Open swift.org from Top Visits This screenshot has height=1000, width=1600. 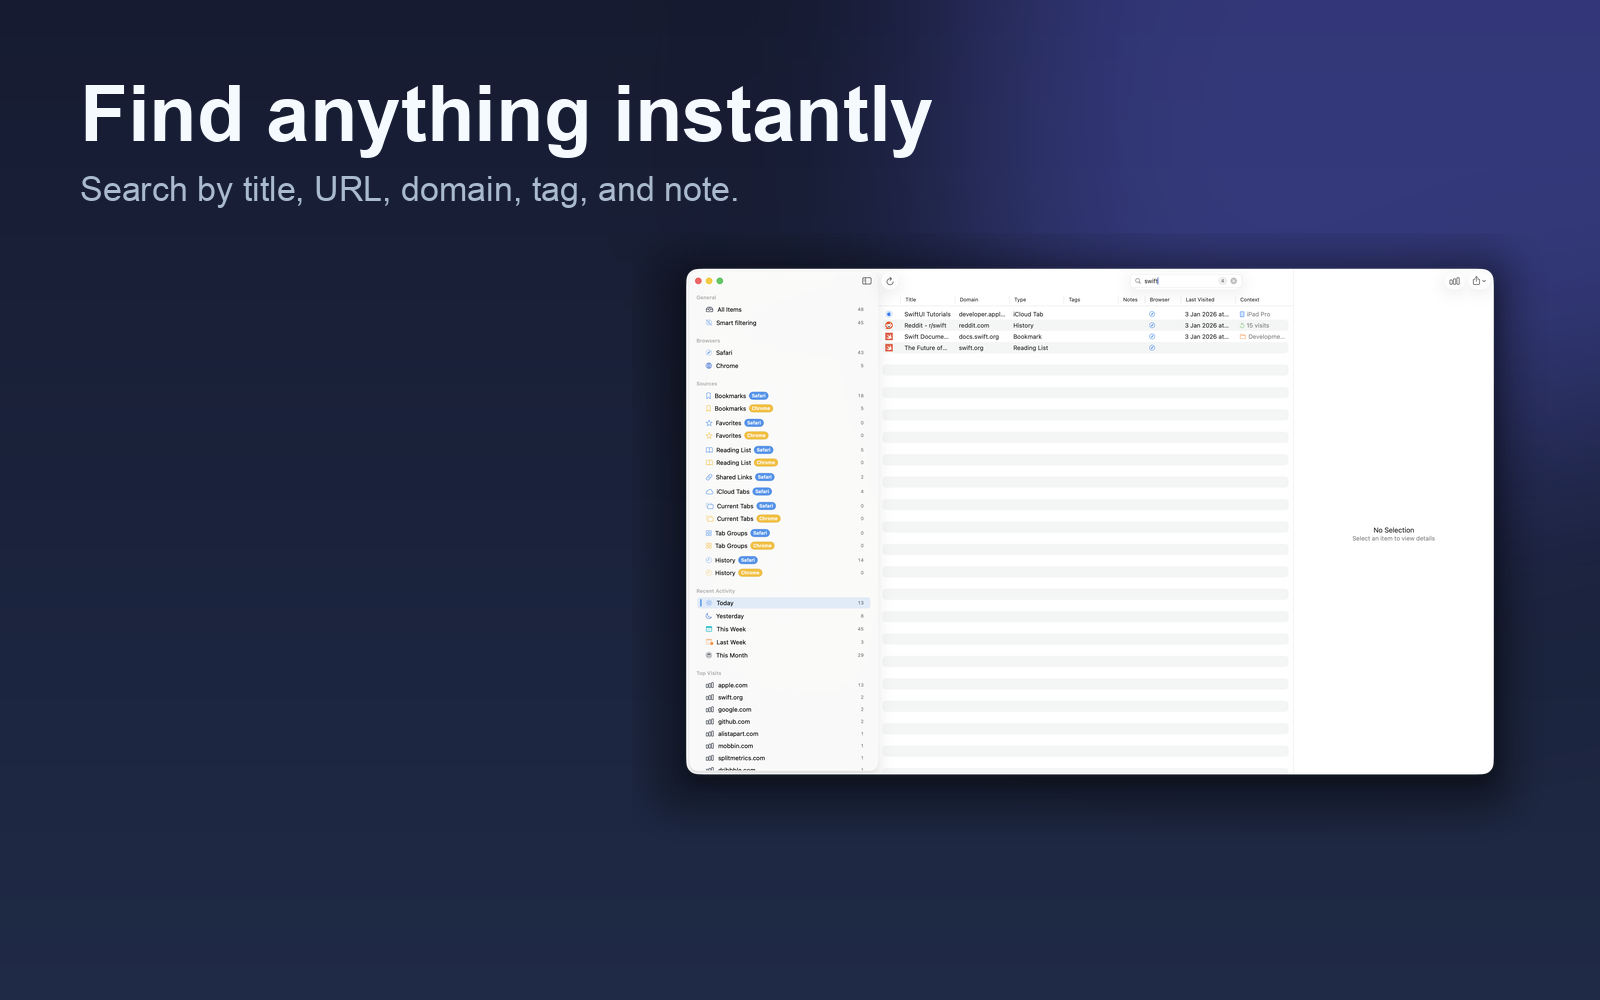[732, 697]
